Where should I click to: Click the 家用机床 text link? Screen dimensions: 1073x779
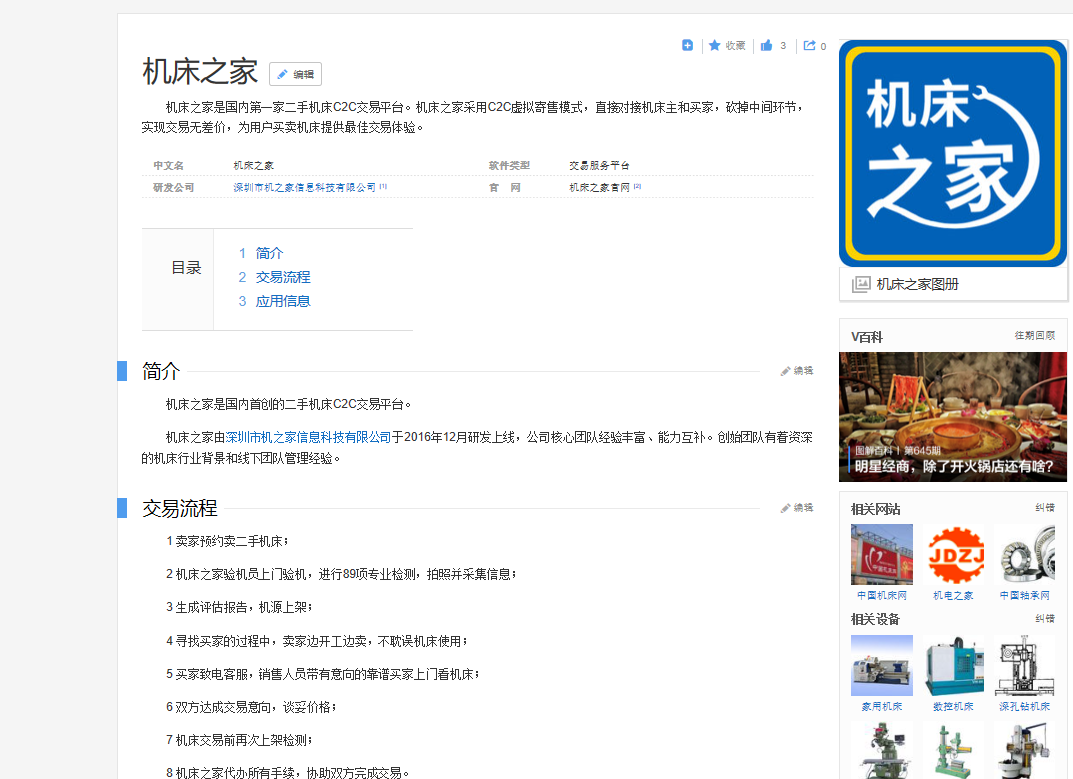(881, 706)
